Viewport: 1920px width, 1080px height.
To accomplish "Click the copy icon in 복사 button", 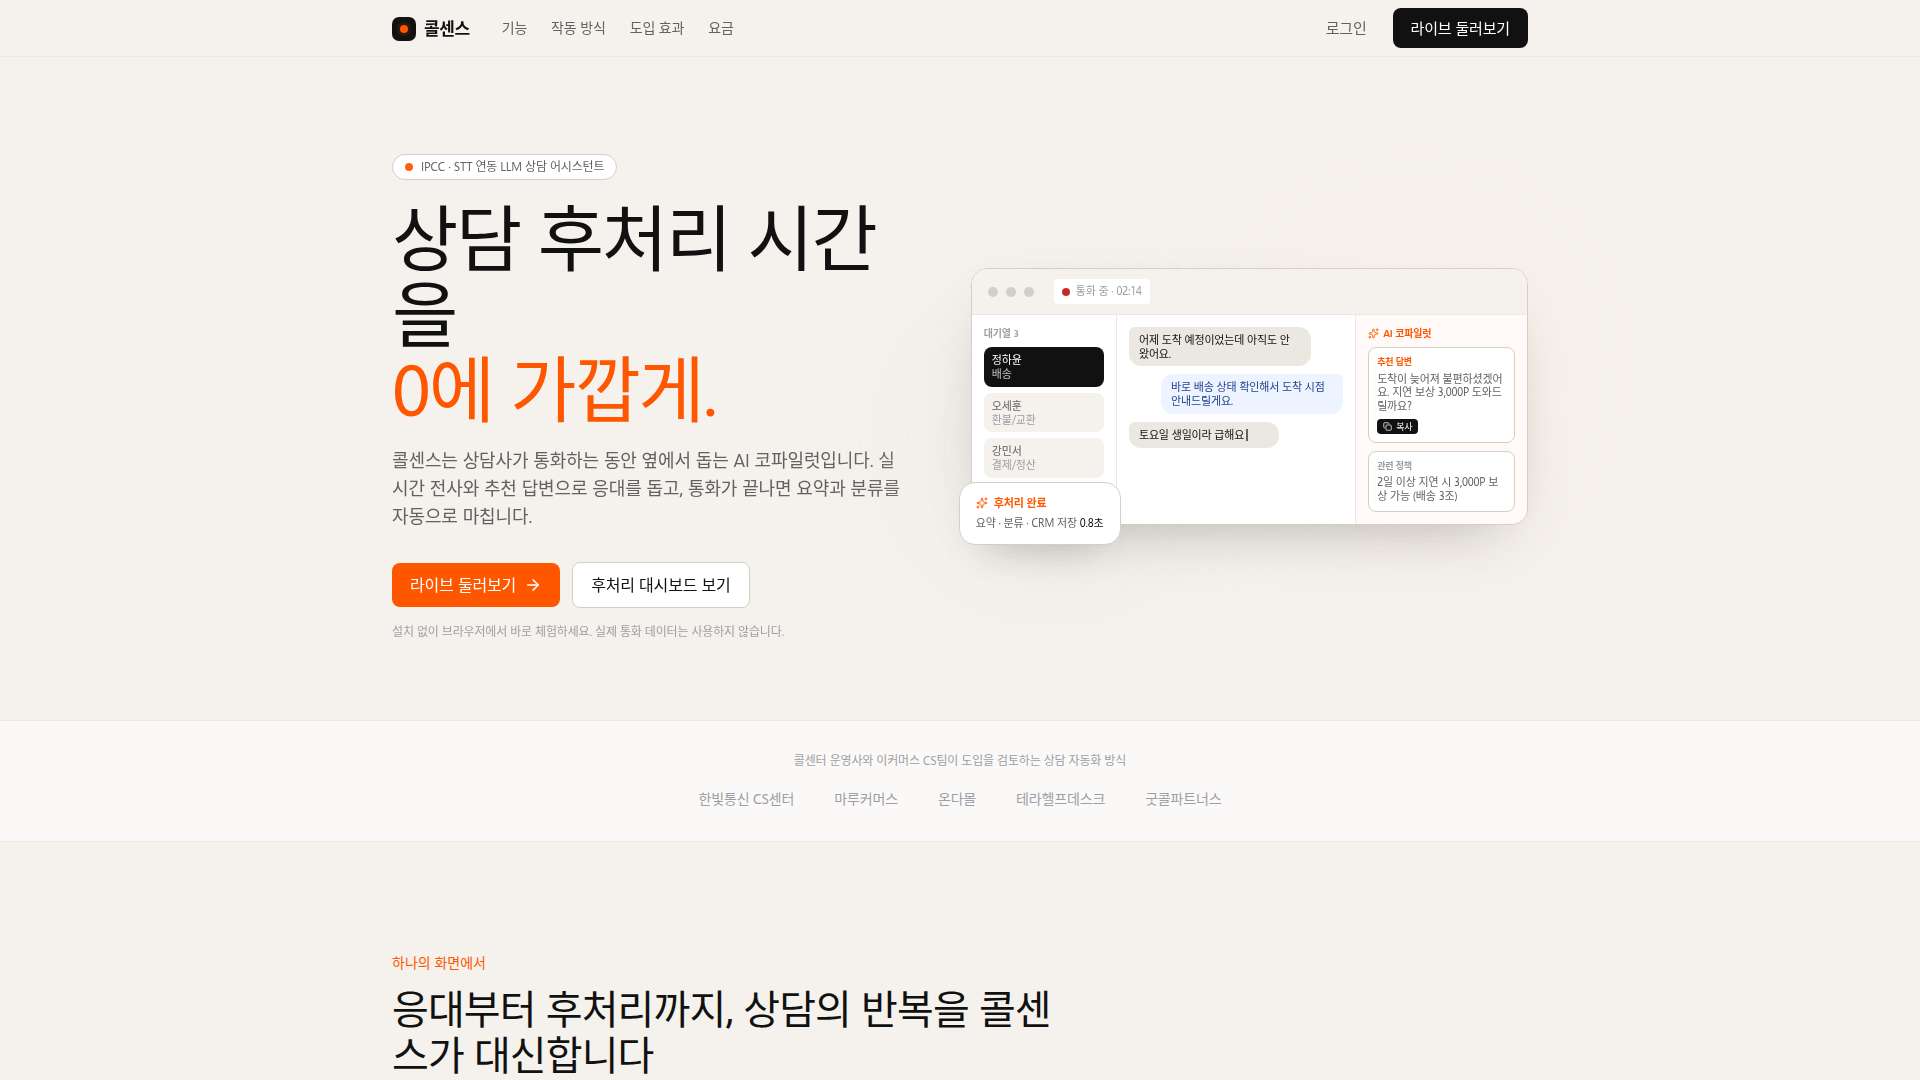I will 1387,427.
